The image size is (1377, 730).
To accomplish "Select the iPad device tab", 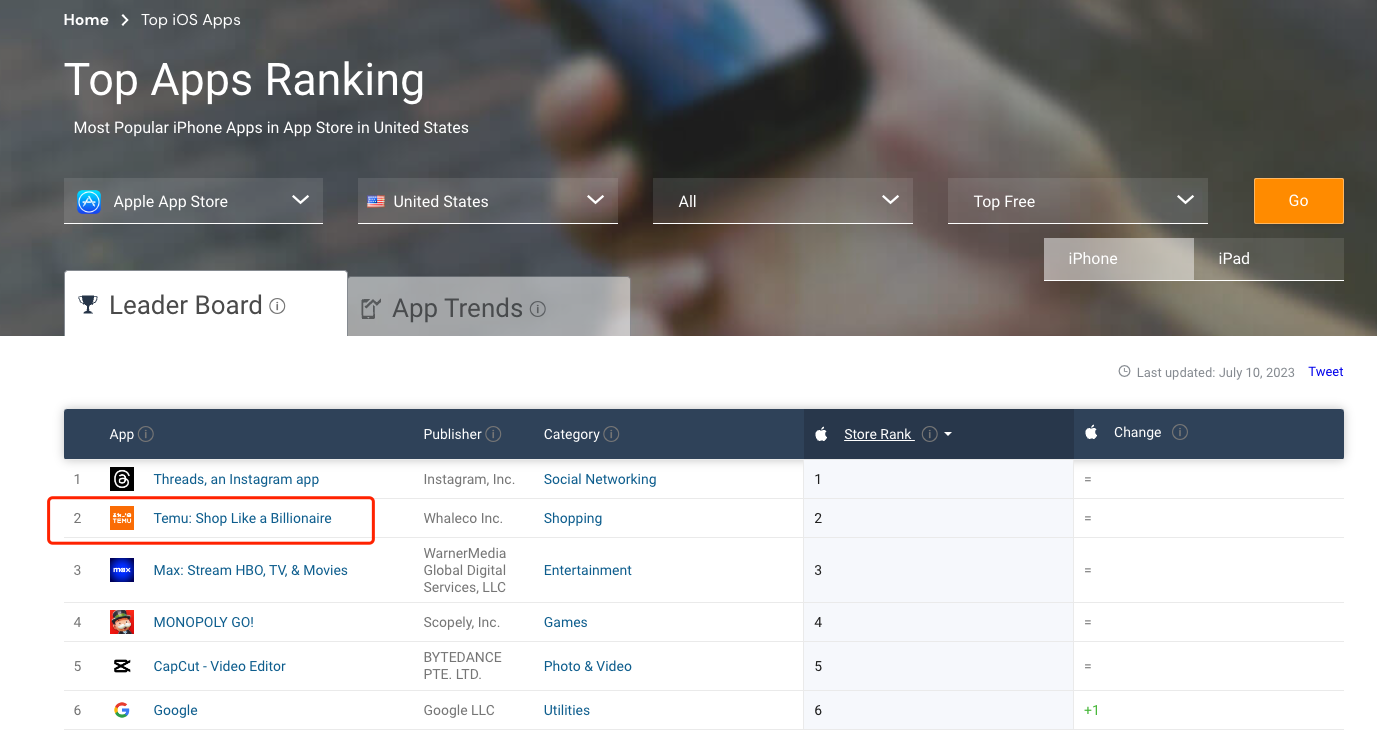I will (1269, 259).
